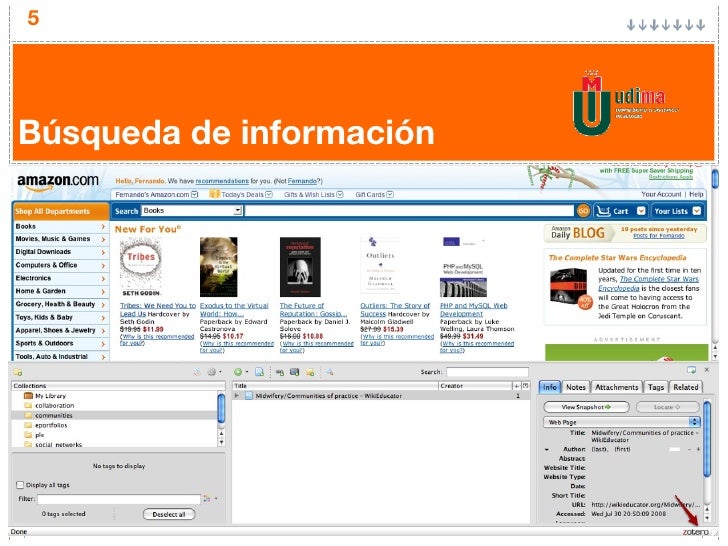The height and width of the screenshot is (546, 728).
Task: Open the Web Page item type dropdown
Action: [621, 422]
